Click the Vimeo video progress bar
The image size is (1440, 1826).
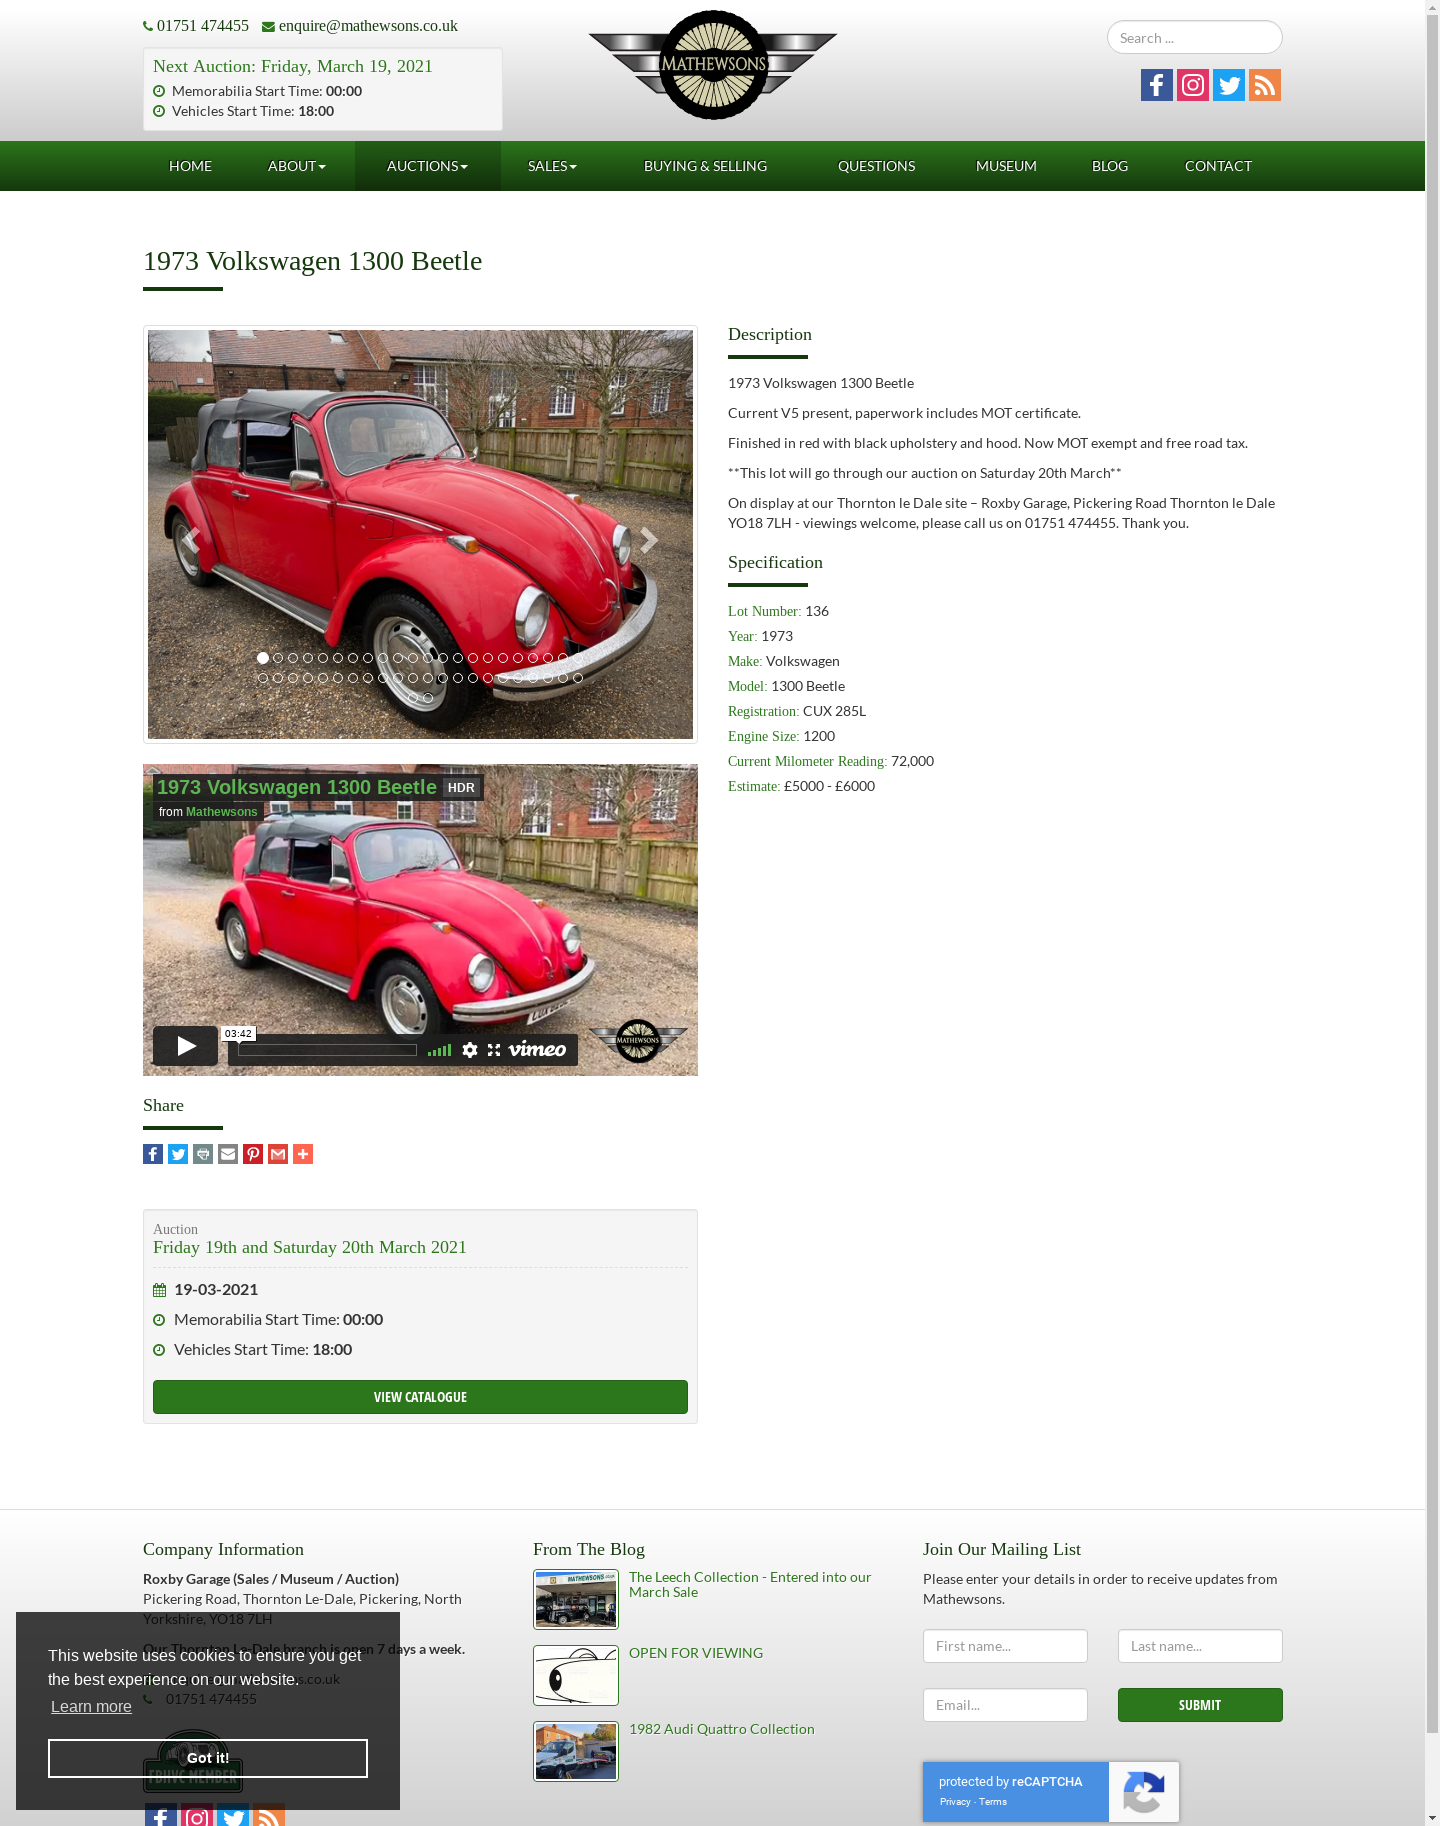[327, 1050]
